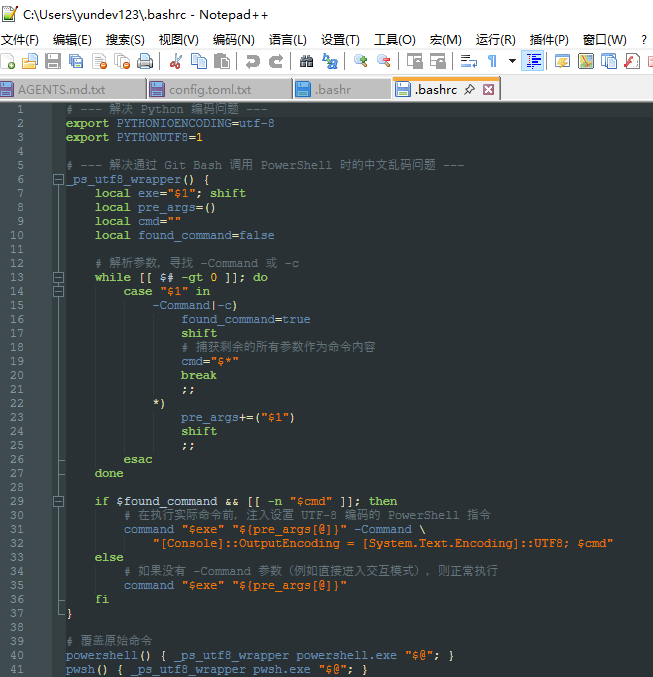The width and height of the screenshot is (653, 677).
Task: Open Find with binoculars icon
Action: 307,61
